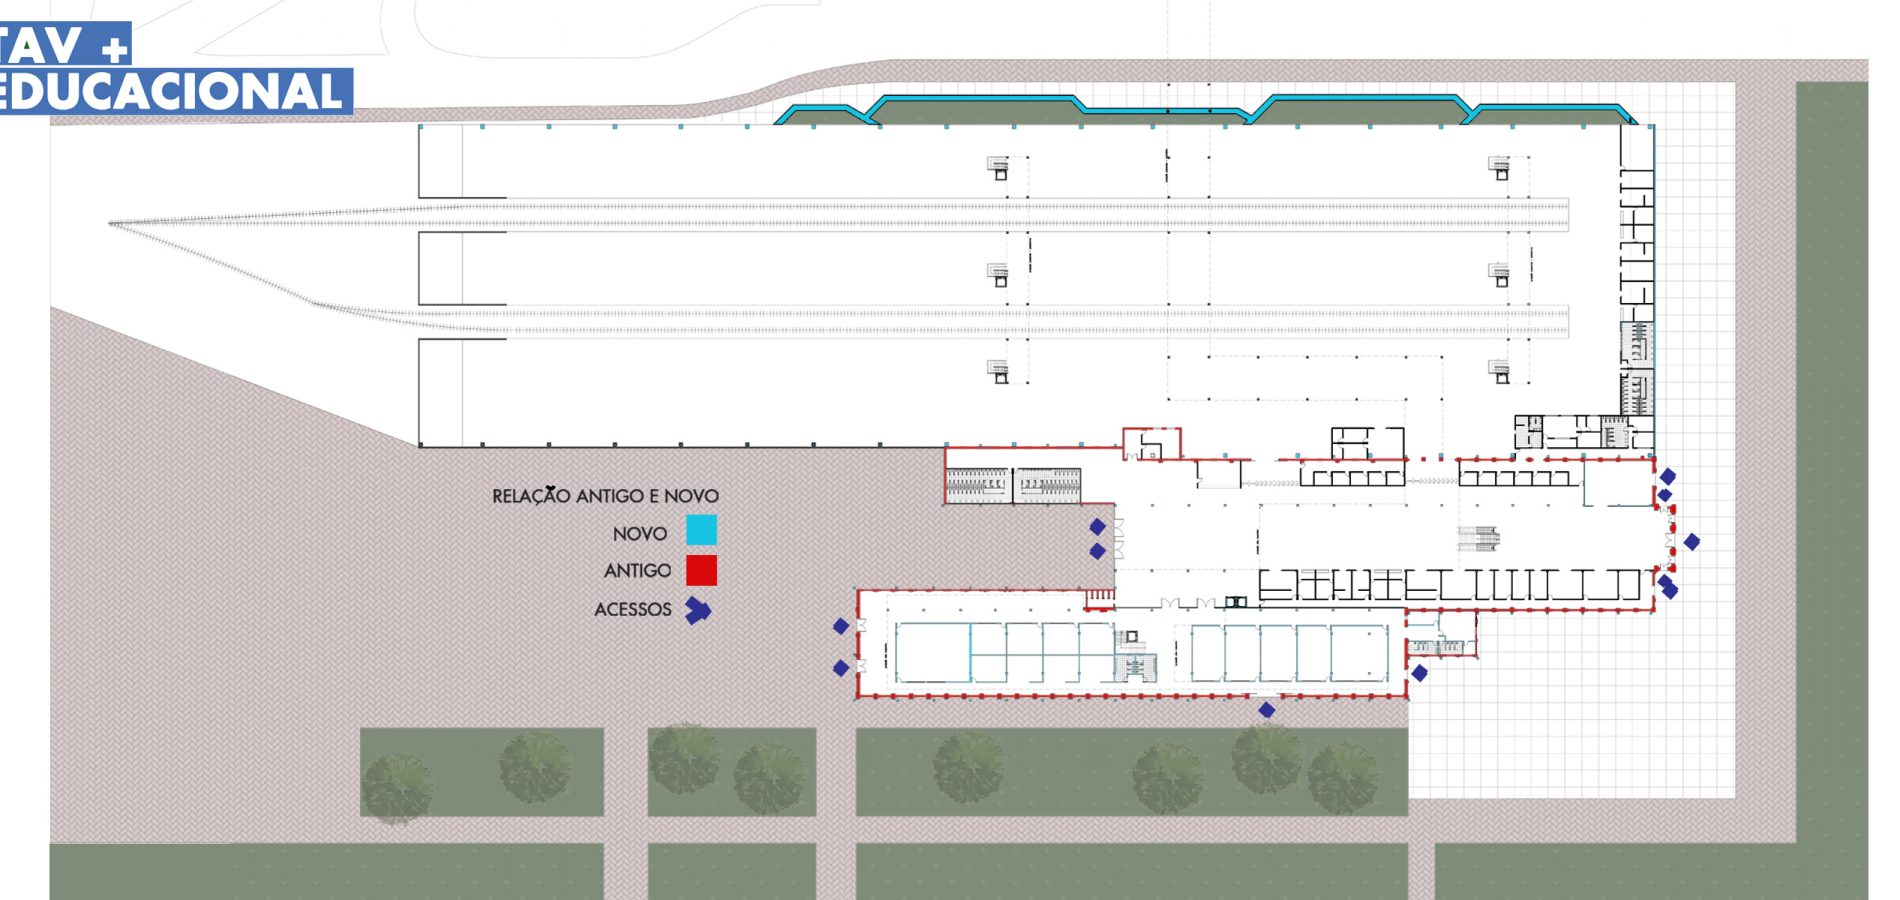Click the 'TAV +' title banner text

tap(64, 45)
